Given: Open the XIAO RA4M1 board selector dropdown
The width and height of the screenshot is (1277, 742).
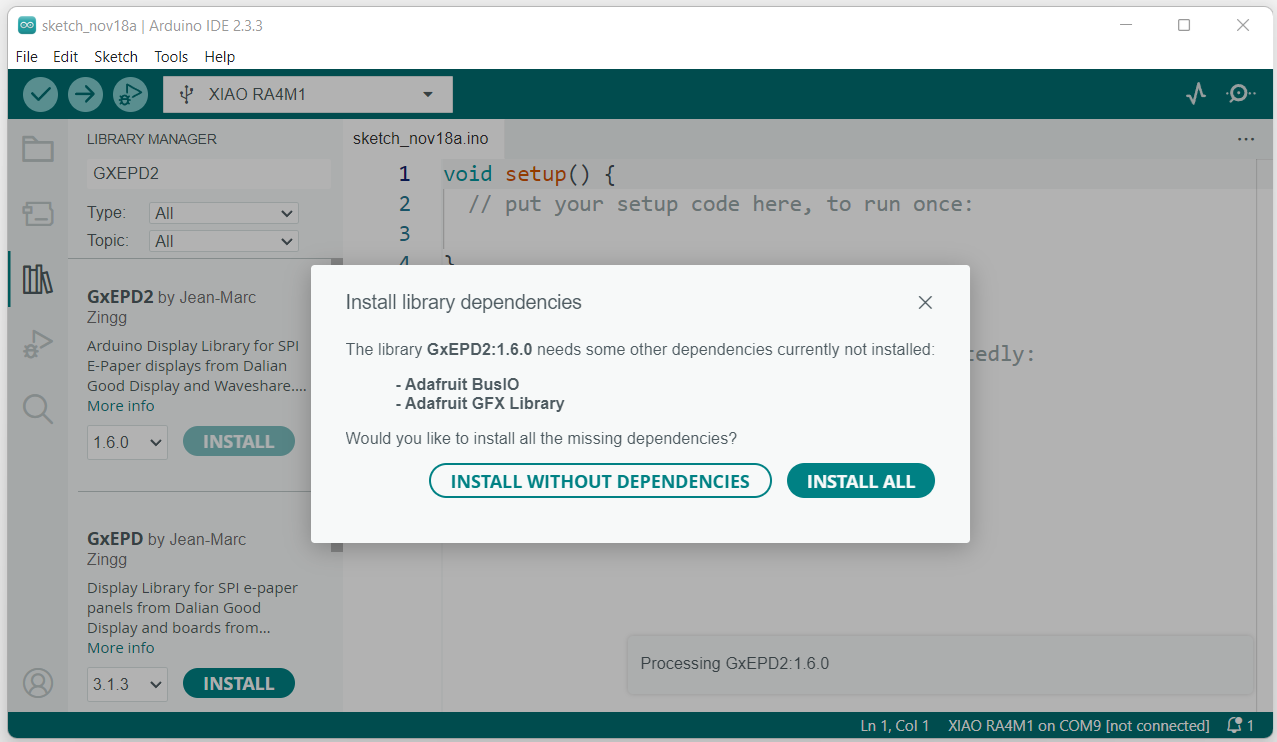Looking at the screenshot, I should [x=308, y=95].
